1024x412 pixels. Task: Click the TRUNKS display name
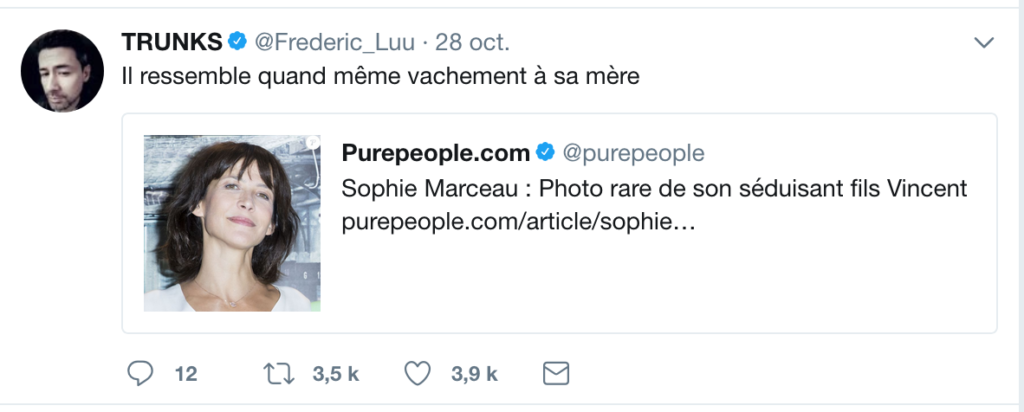point(171,43)
